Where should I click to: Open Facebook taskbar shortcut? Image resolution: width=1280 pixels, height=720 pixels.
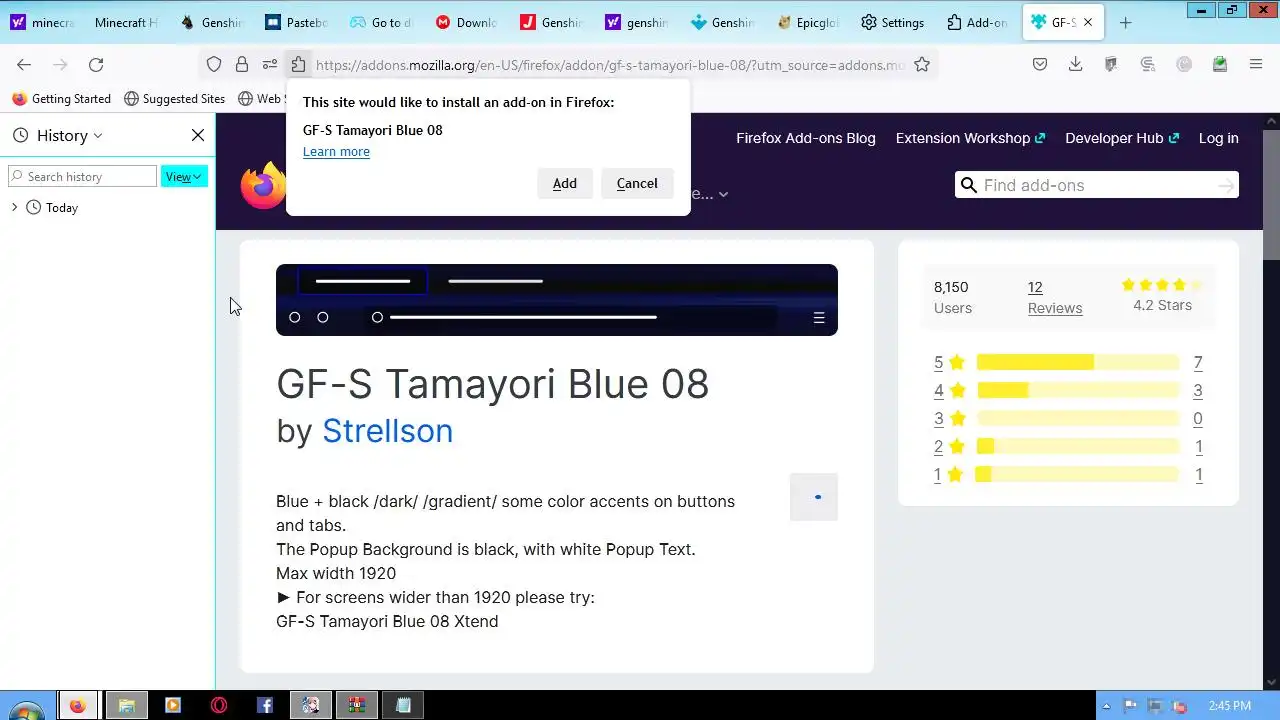(x=265, y=705)
